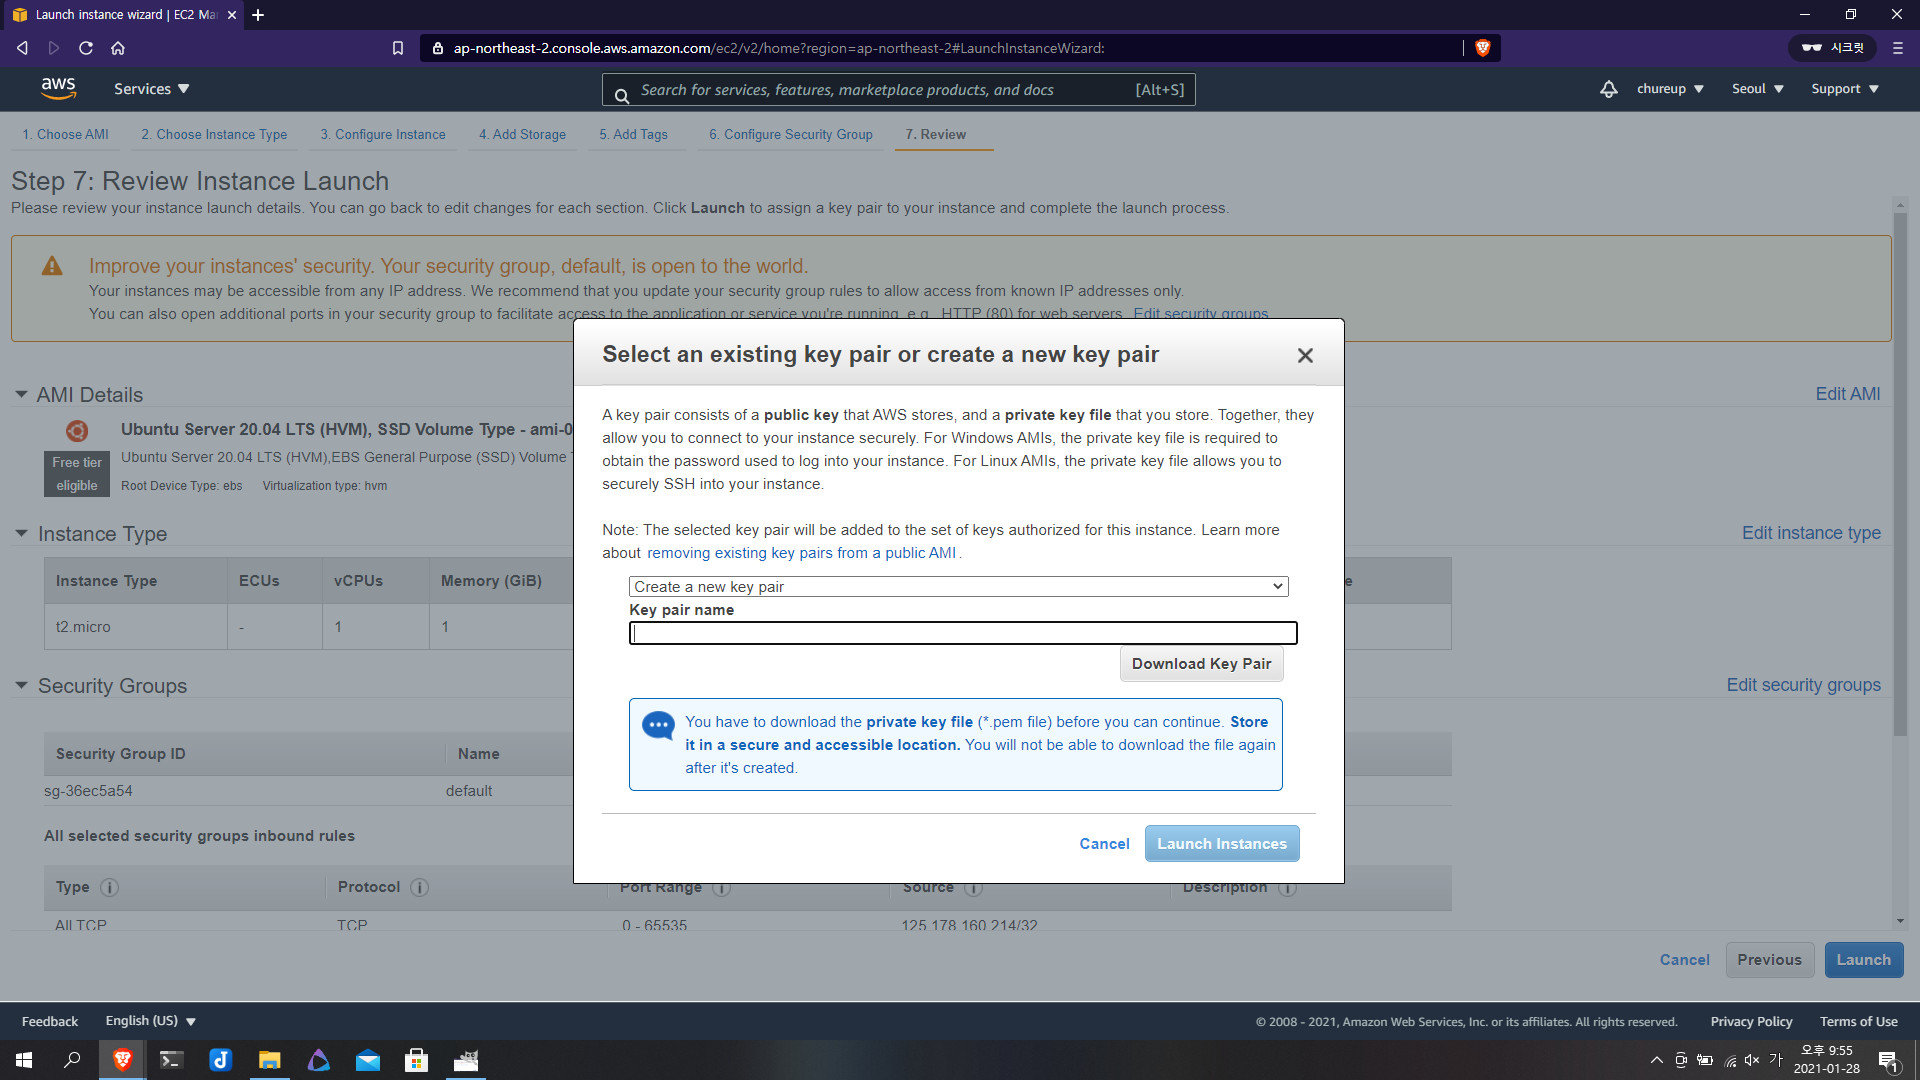Click the info icon next to Protocol
1920x1080 pixels.
[x=420, y=887]
